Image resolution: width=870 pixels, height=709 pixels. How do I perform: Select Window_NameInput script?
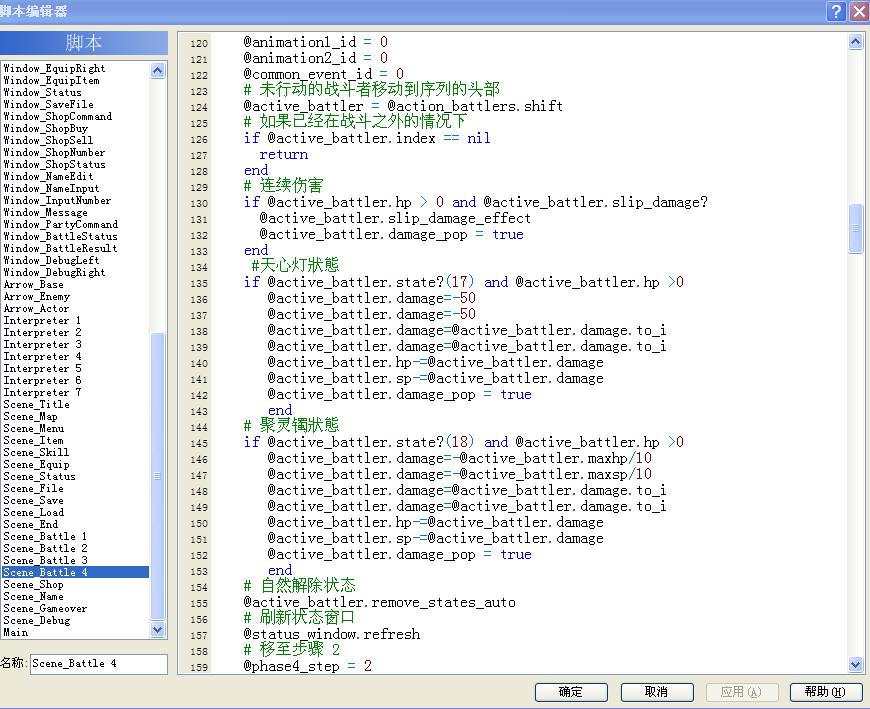click(x=51, y=189)
